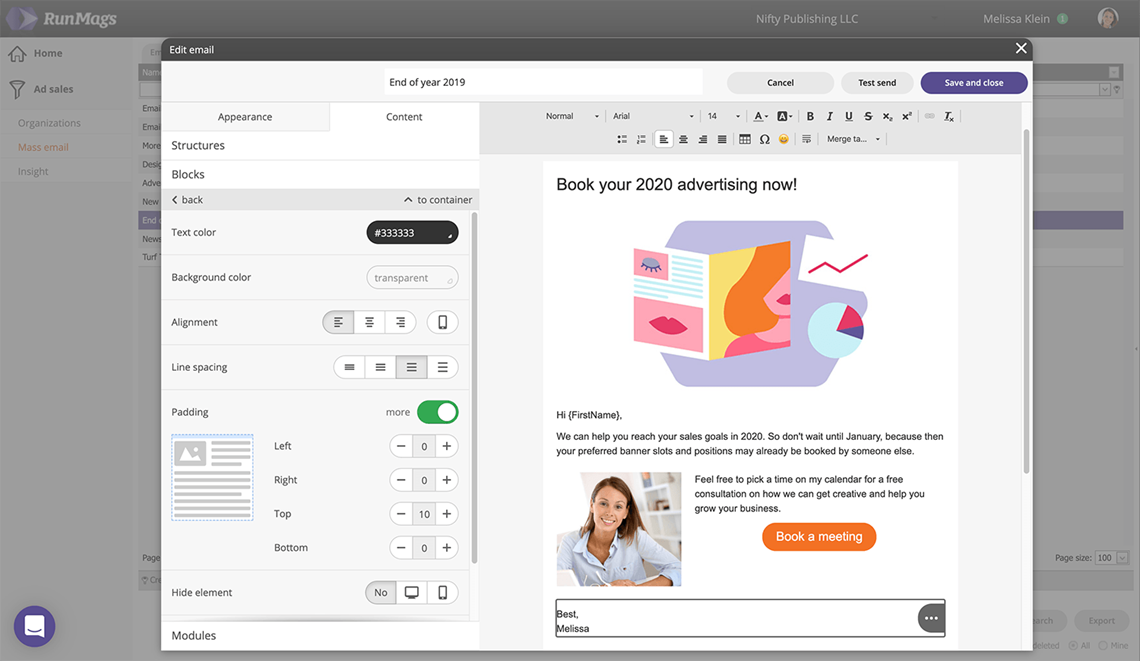Open Organizations in the sidebar
Image resolution: width=1140 pixels, height=661 pixels.
pos(49,123)
